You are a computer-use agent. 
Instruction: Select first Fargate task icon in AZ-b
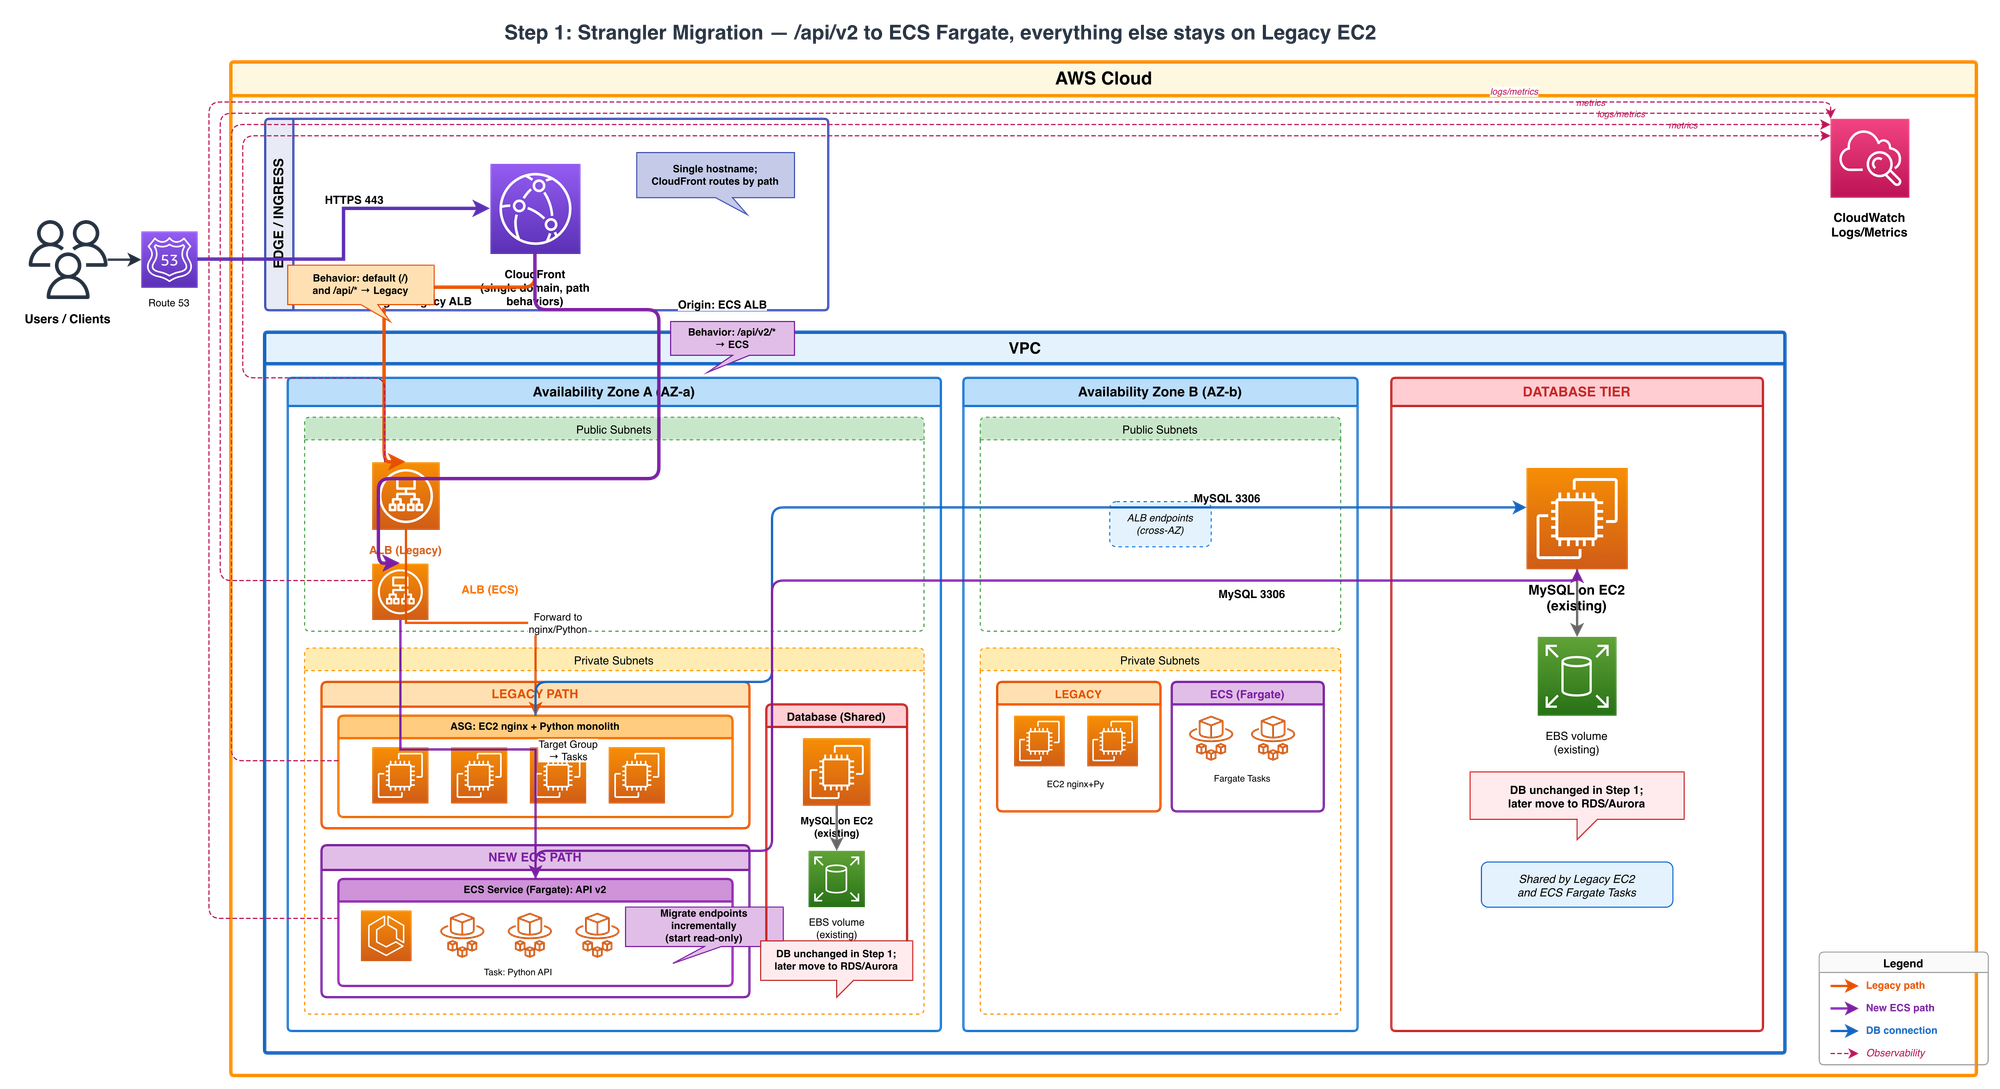click(1211, 738)
